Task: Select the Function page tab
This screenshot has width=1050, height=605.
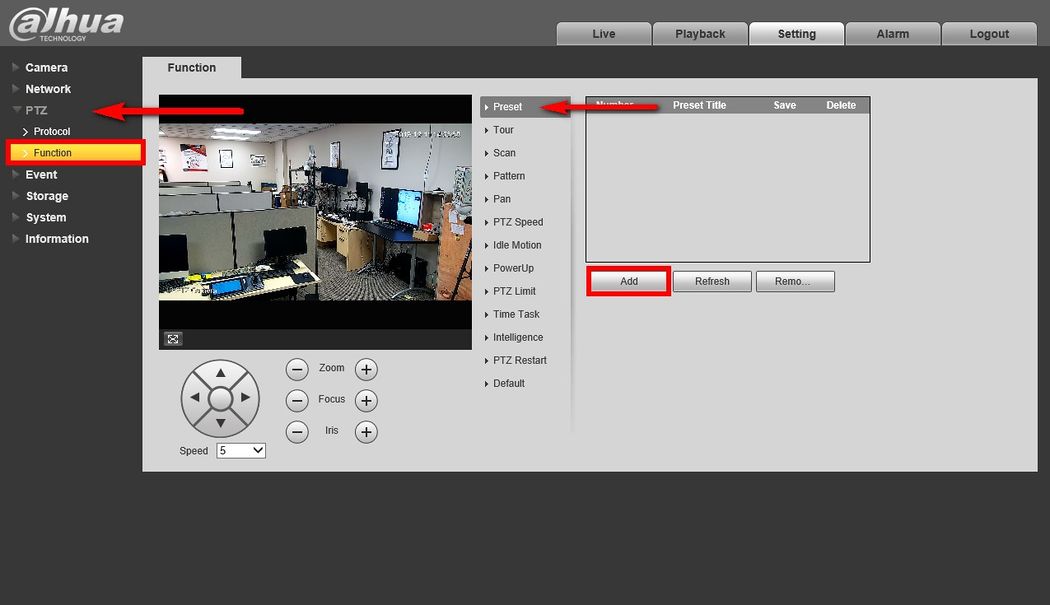Action: 192,68
